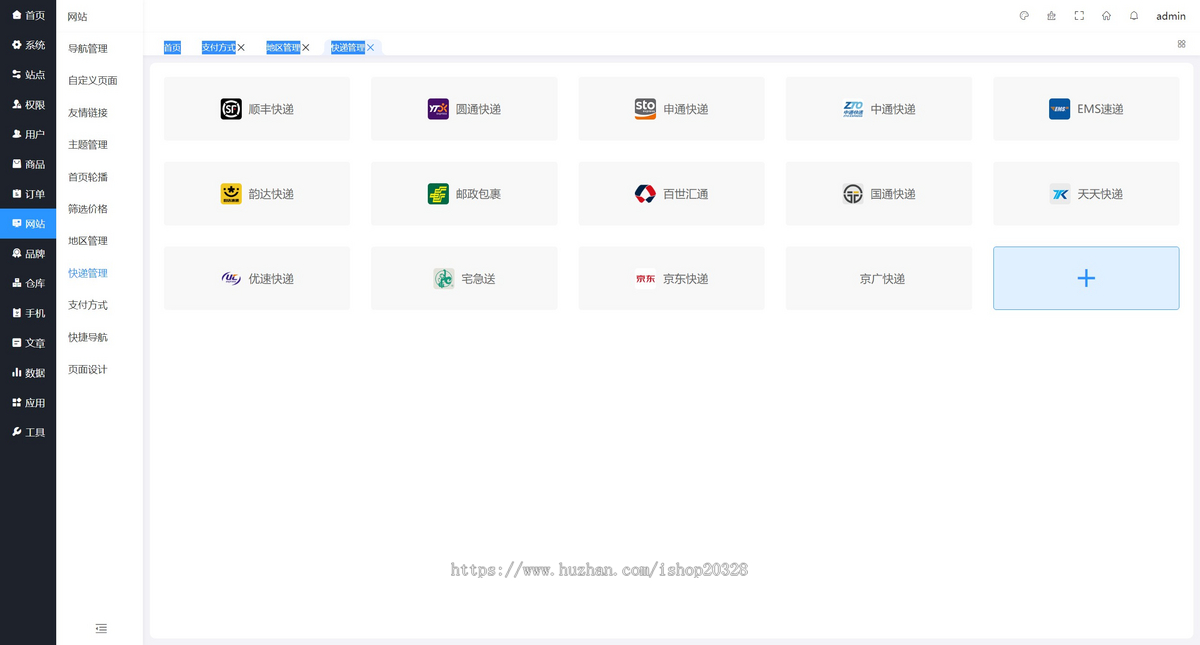Click the 网站 submenu header title
The width and height of the screenshot is (1200, 645).
click(77, 16)
